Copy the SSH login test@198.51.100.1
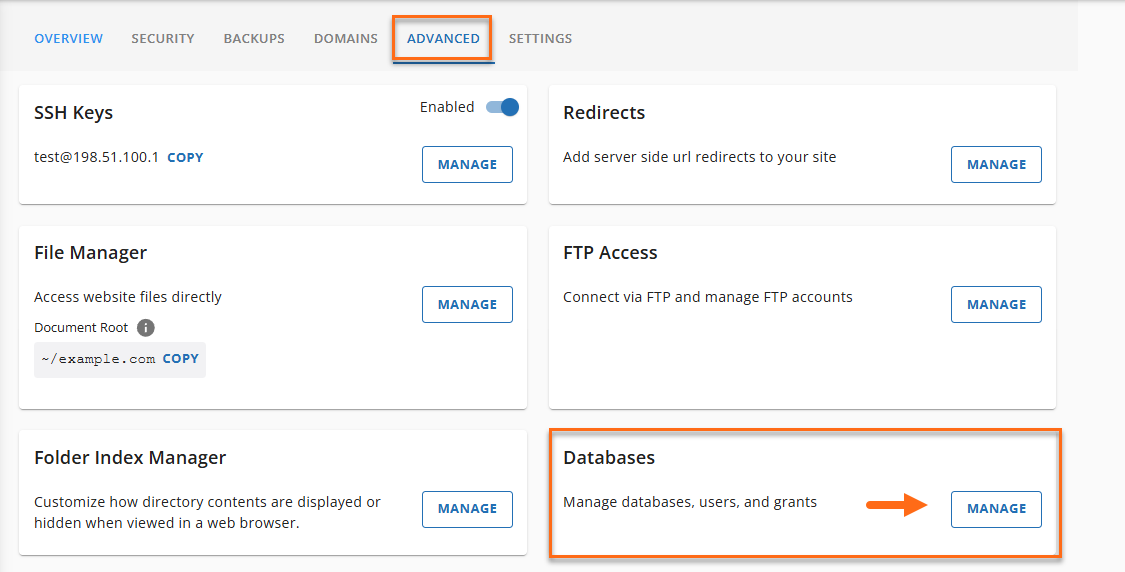This screenshot has width=1125, height=572. (185, 158)
